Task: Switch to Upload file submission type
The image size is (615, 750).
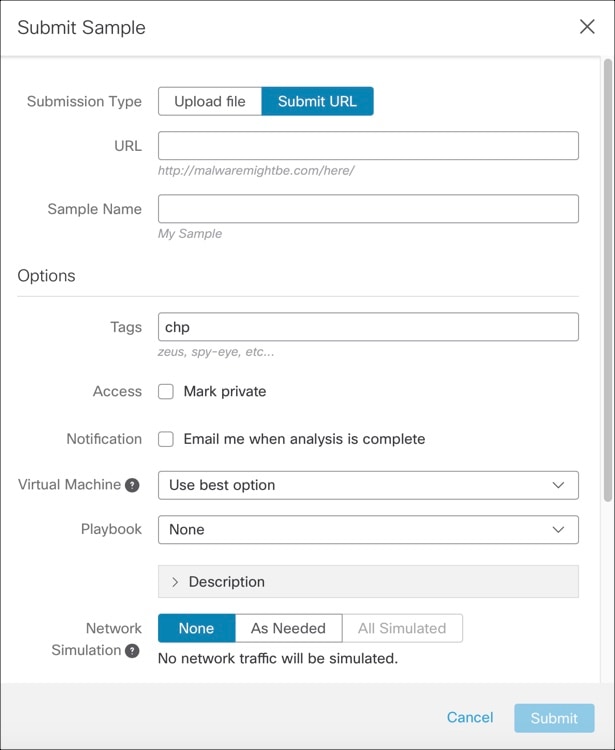Action: click(x=210, y=101)
